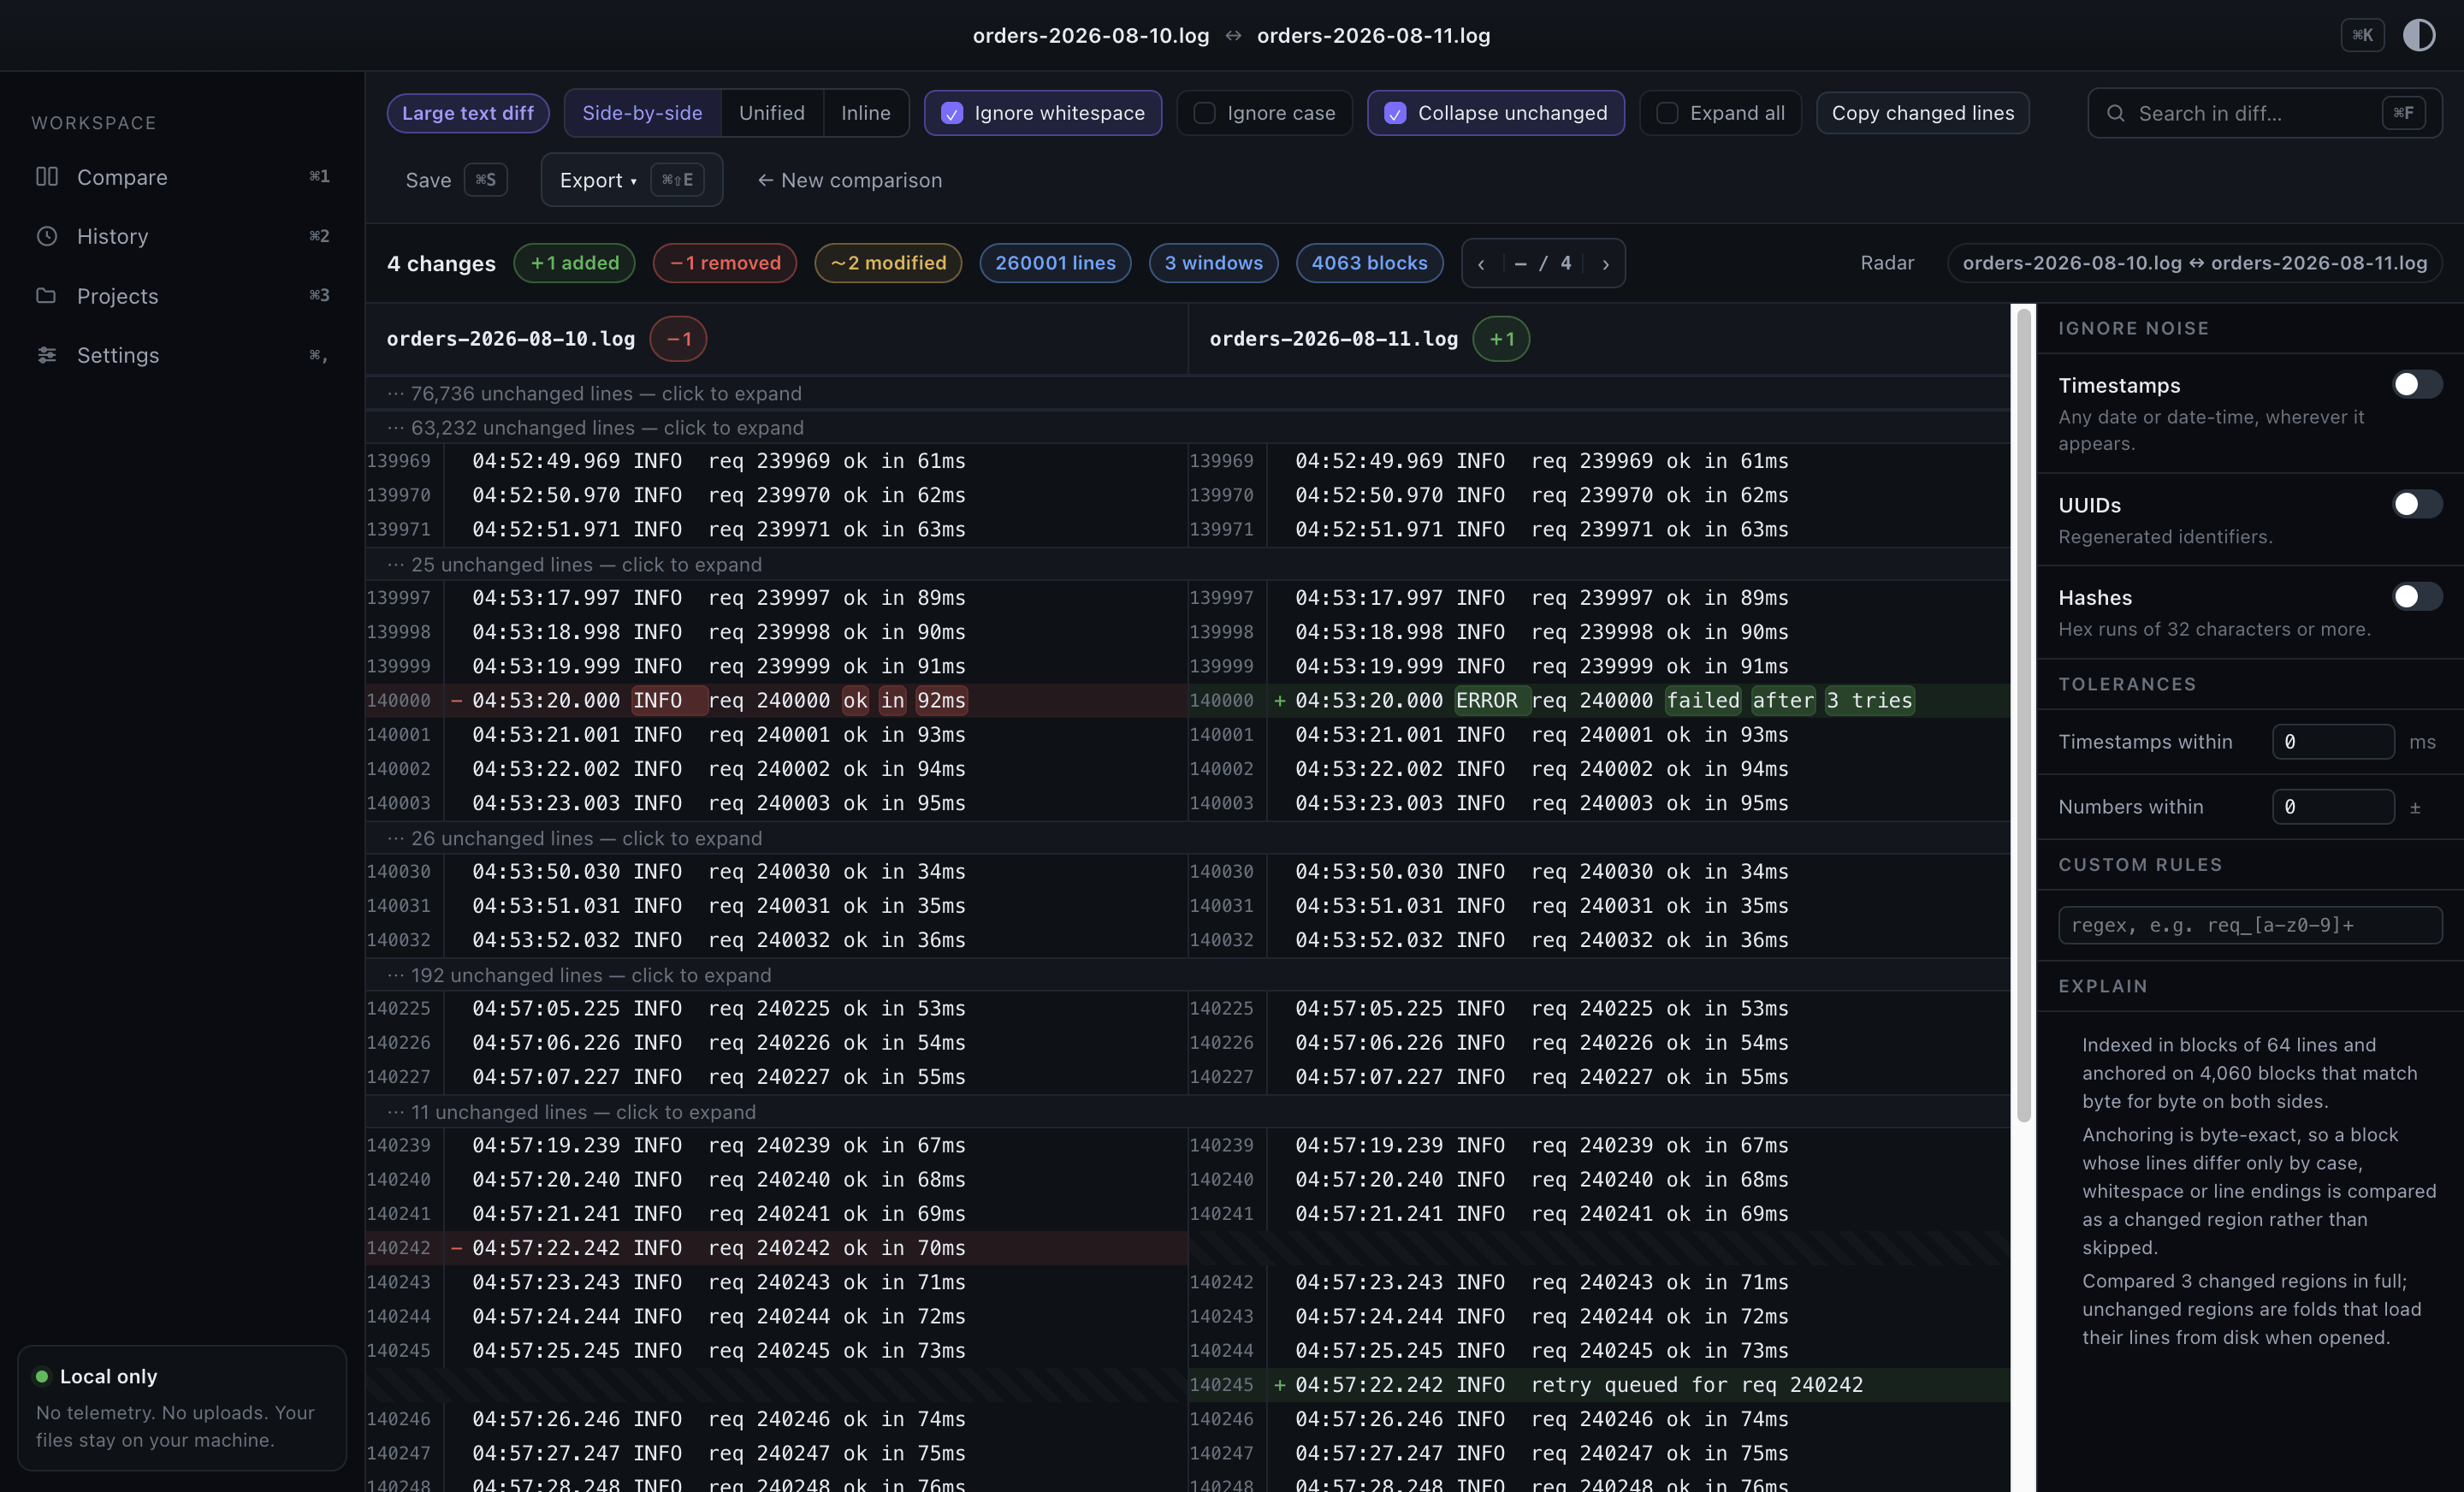Viewport: 2464px width, 1492px height.
Task: Open Compare in the workspace sidebar
Action: click(x=182, y=177)
